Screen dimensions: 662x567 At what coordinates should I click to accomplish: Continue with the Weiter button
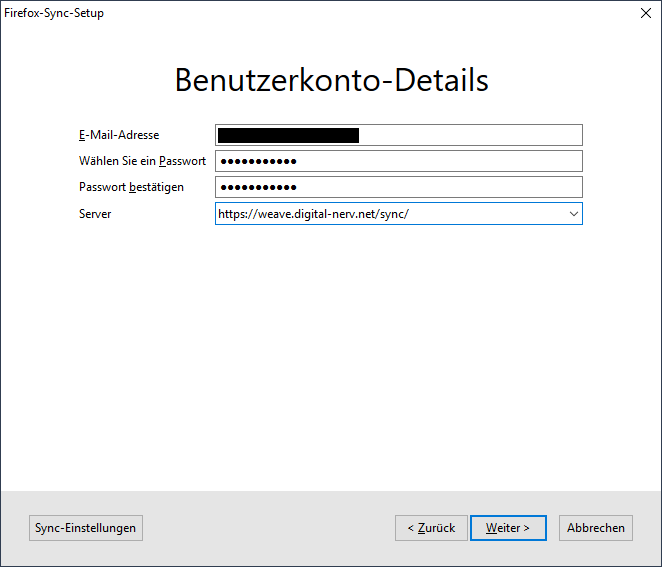[508, 528]
